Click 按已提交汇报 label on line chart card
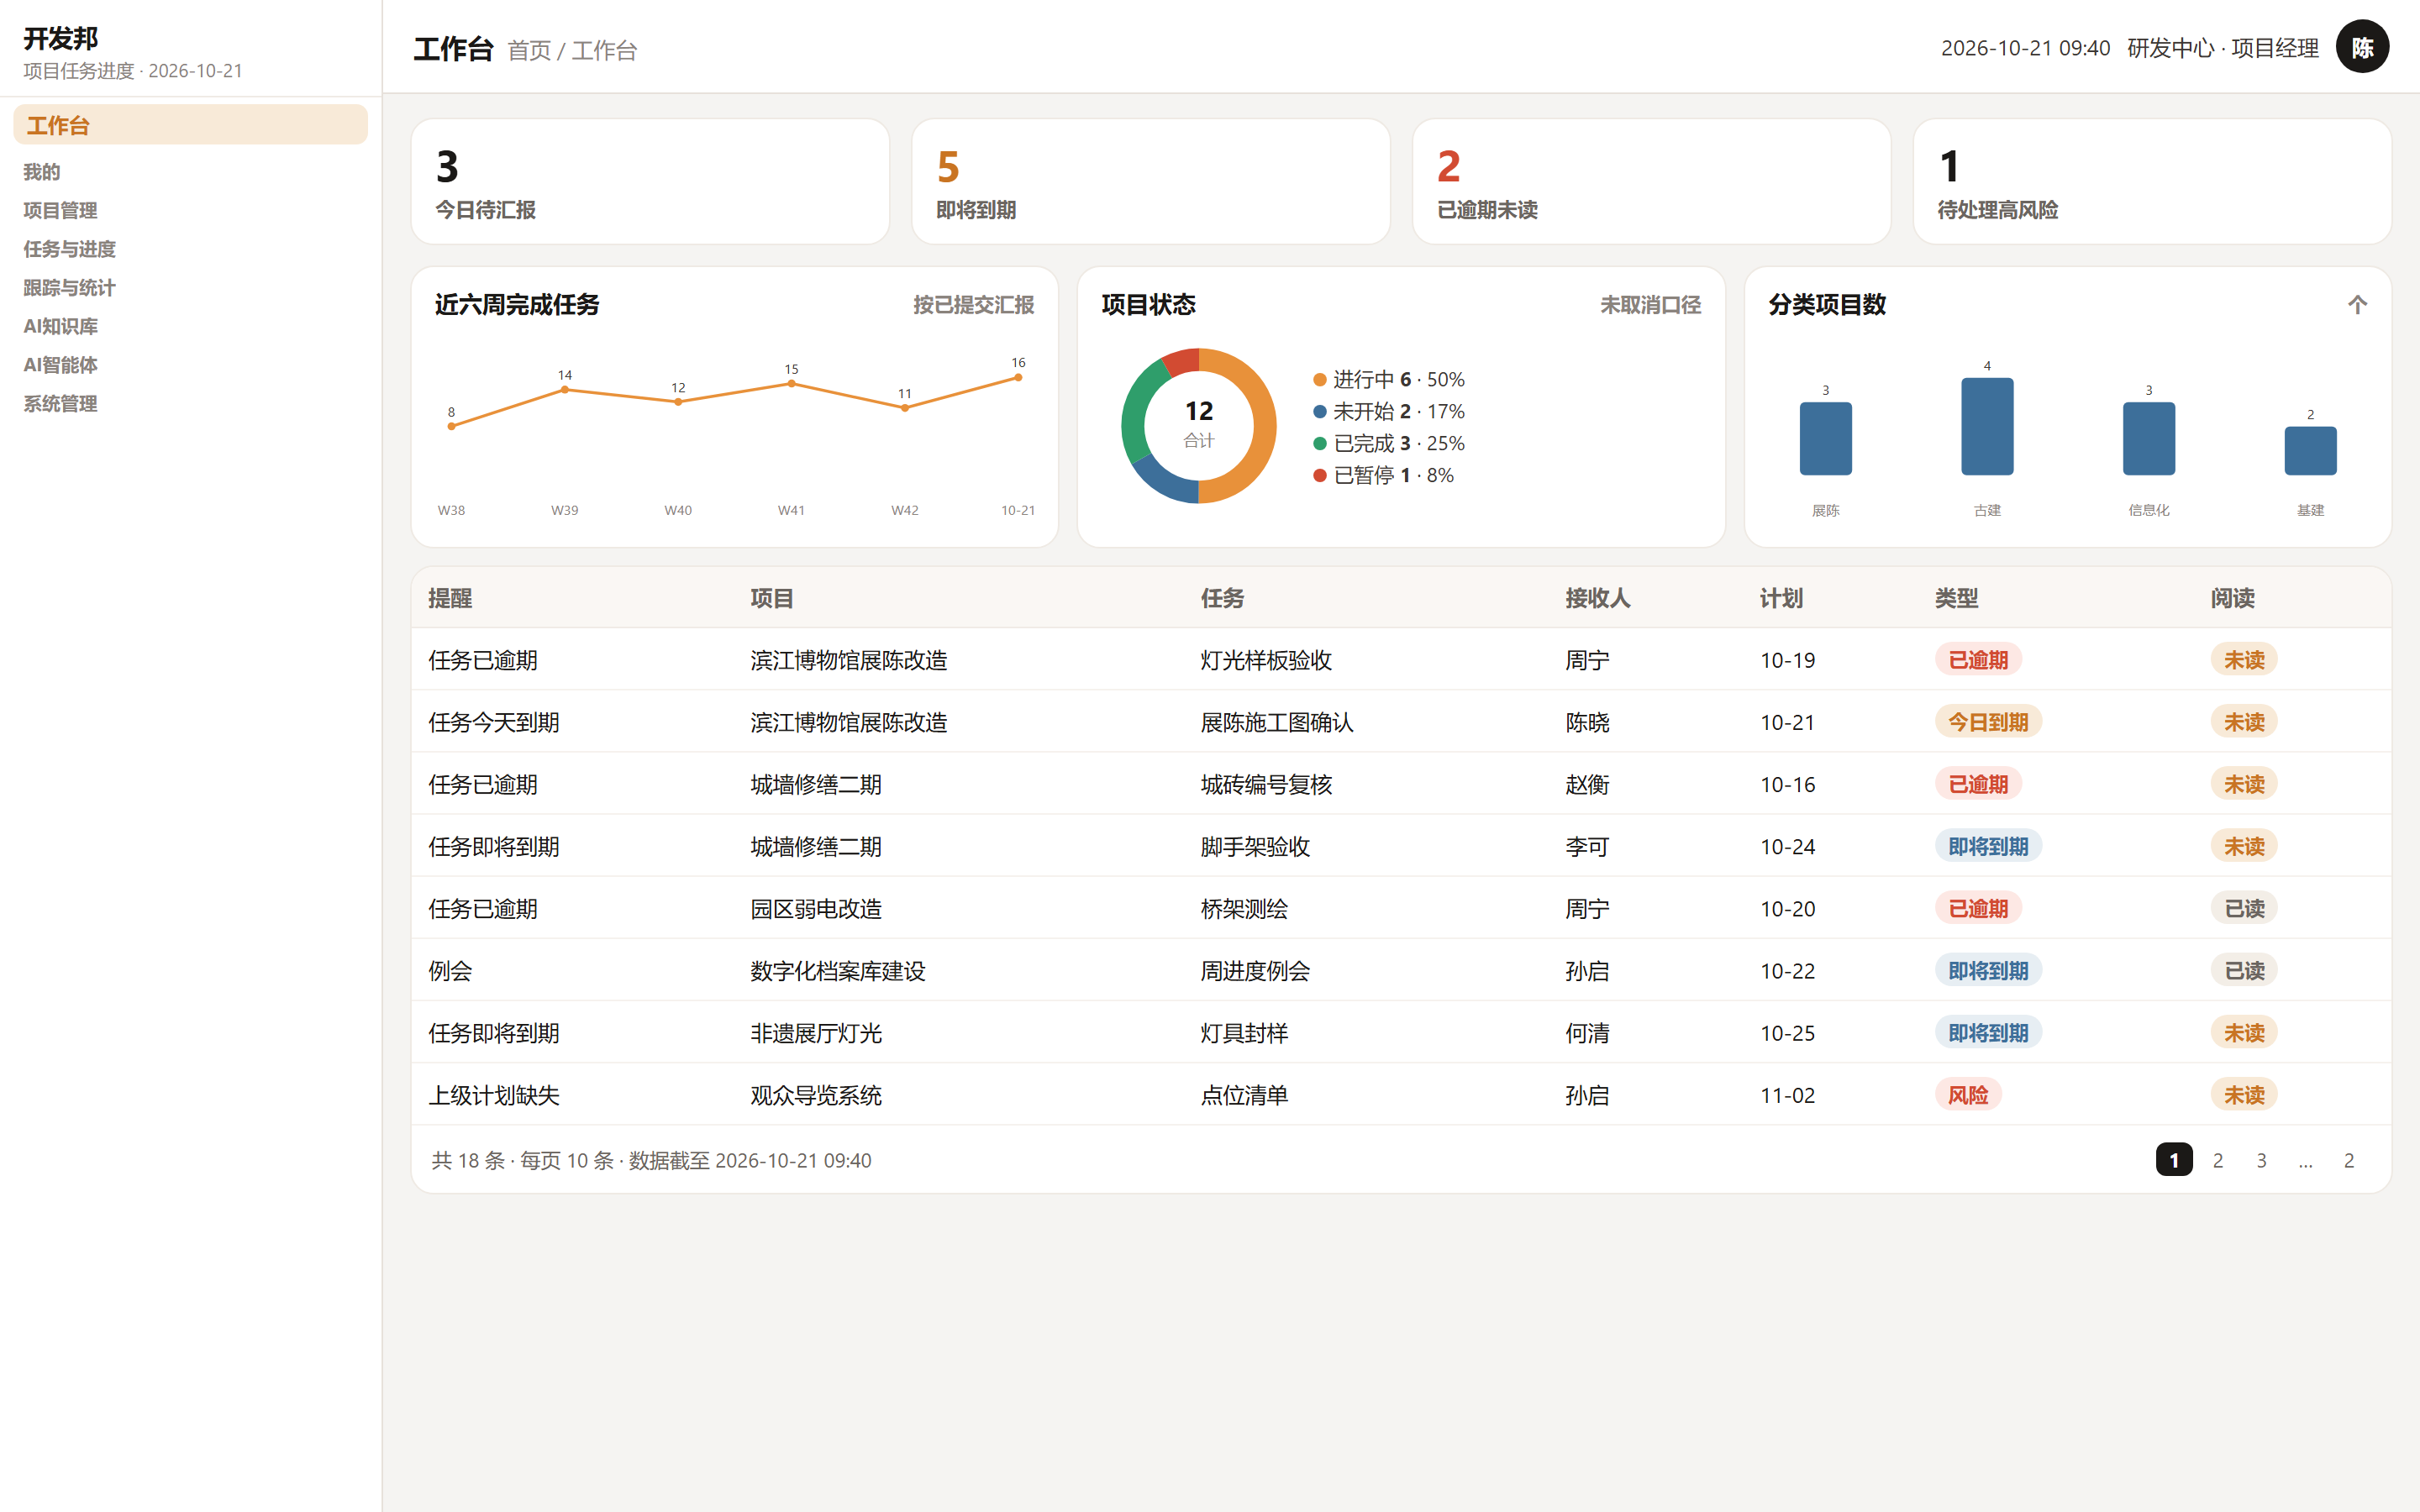Screen dimensions: 2420x1512 coord(973,305)
